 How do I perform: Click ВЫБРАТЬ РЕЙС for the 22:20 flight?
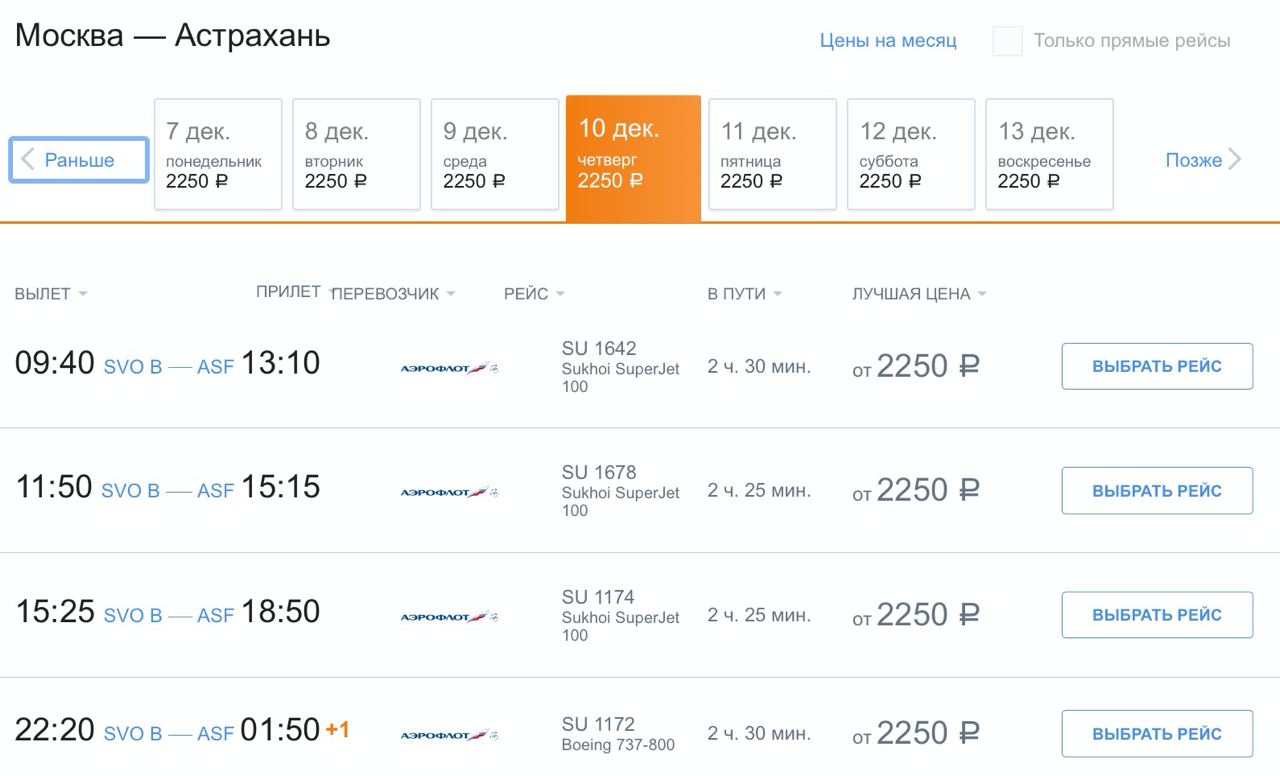[x=1157, y=733]
